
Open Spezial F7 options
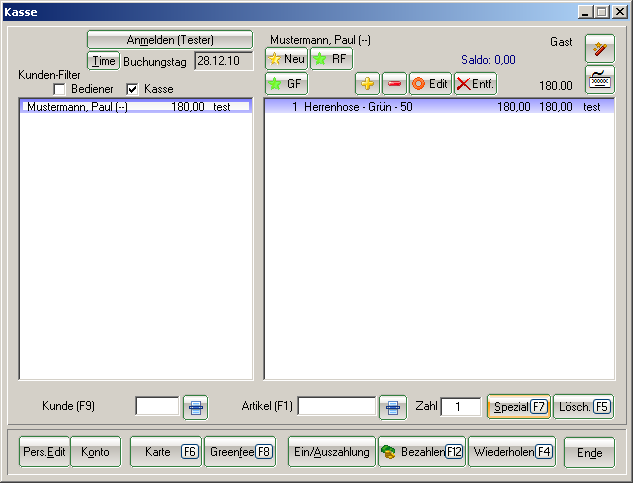coord(517,407)
